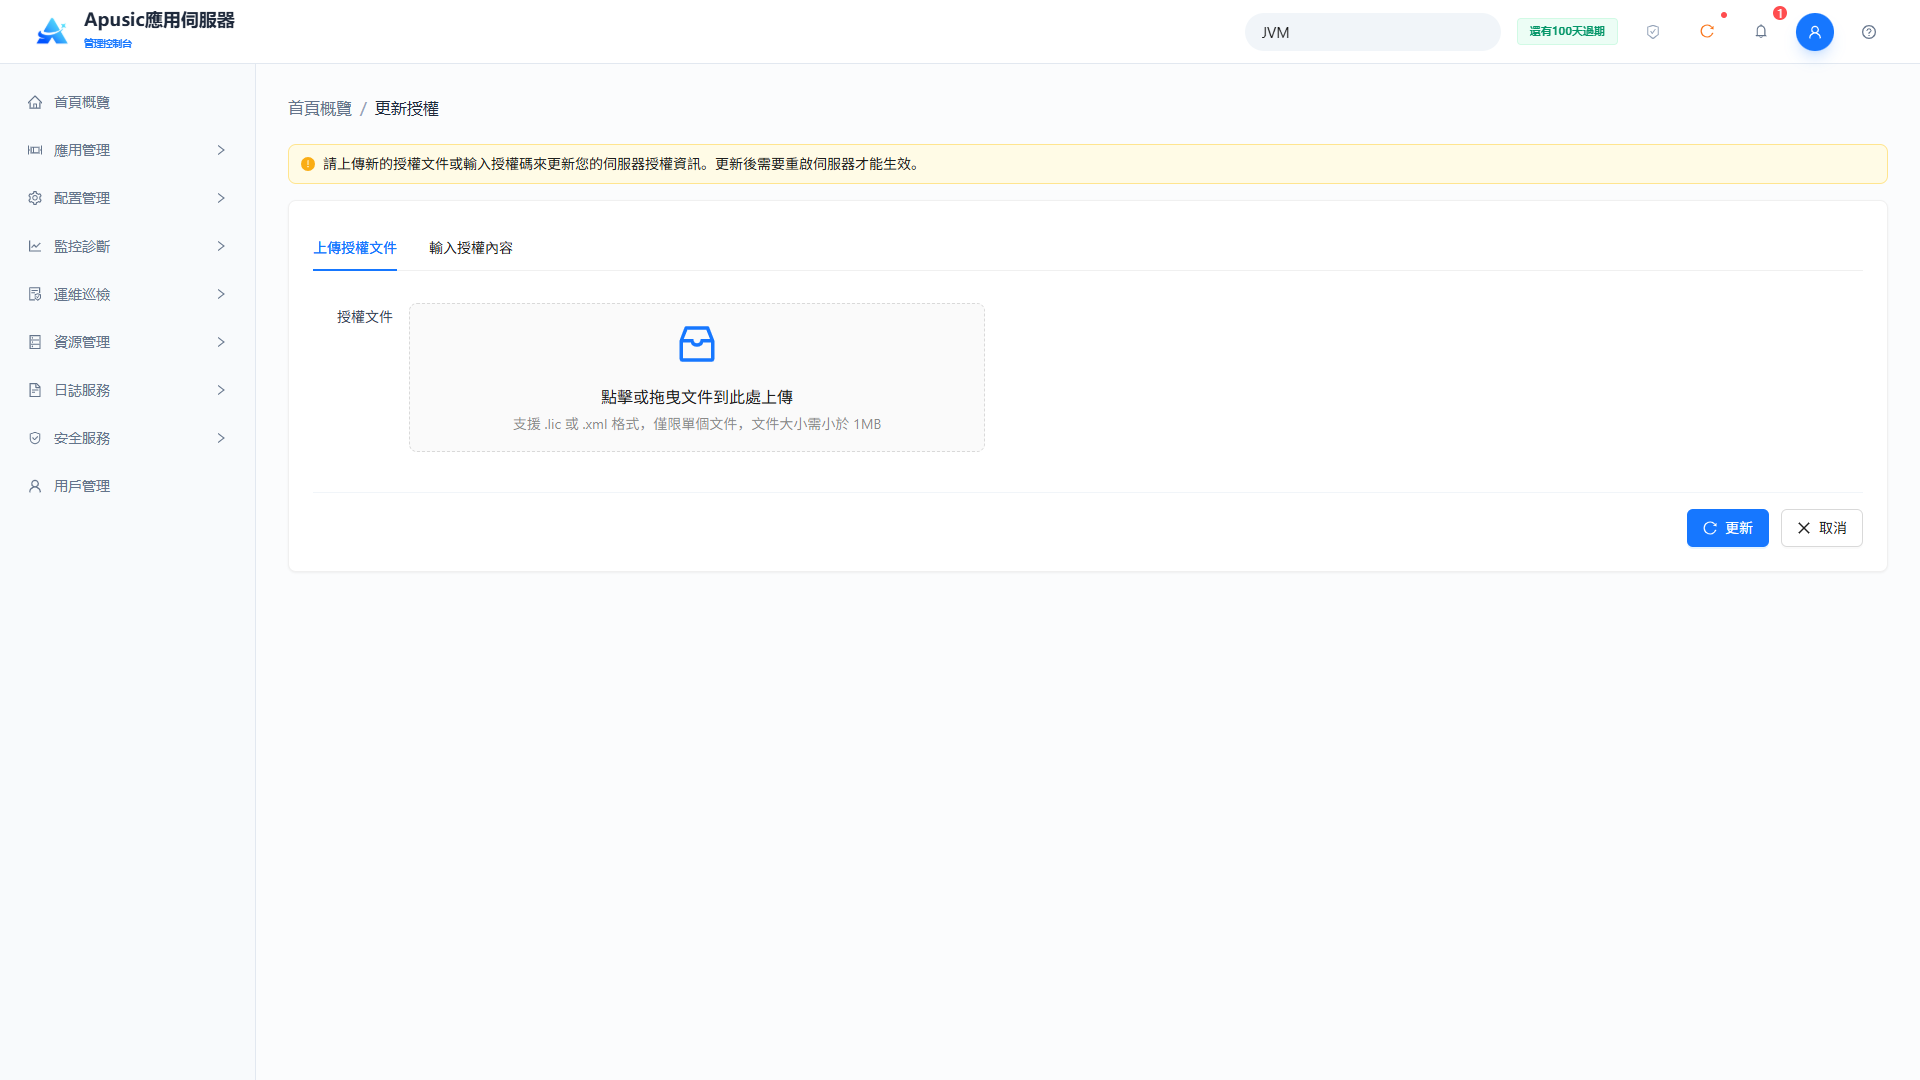
Task: Click the Apusic logo icon
Action: coord(52,31)
